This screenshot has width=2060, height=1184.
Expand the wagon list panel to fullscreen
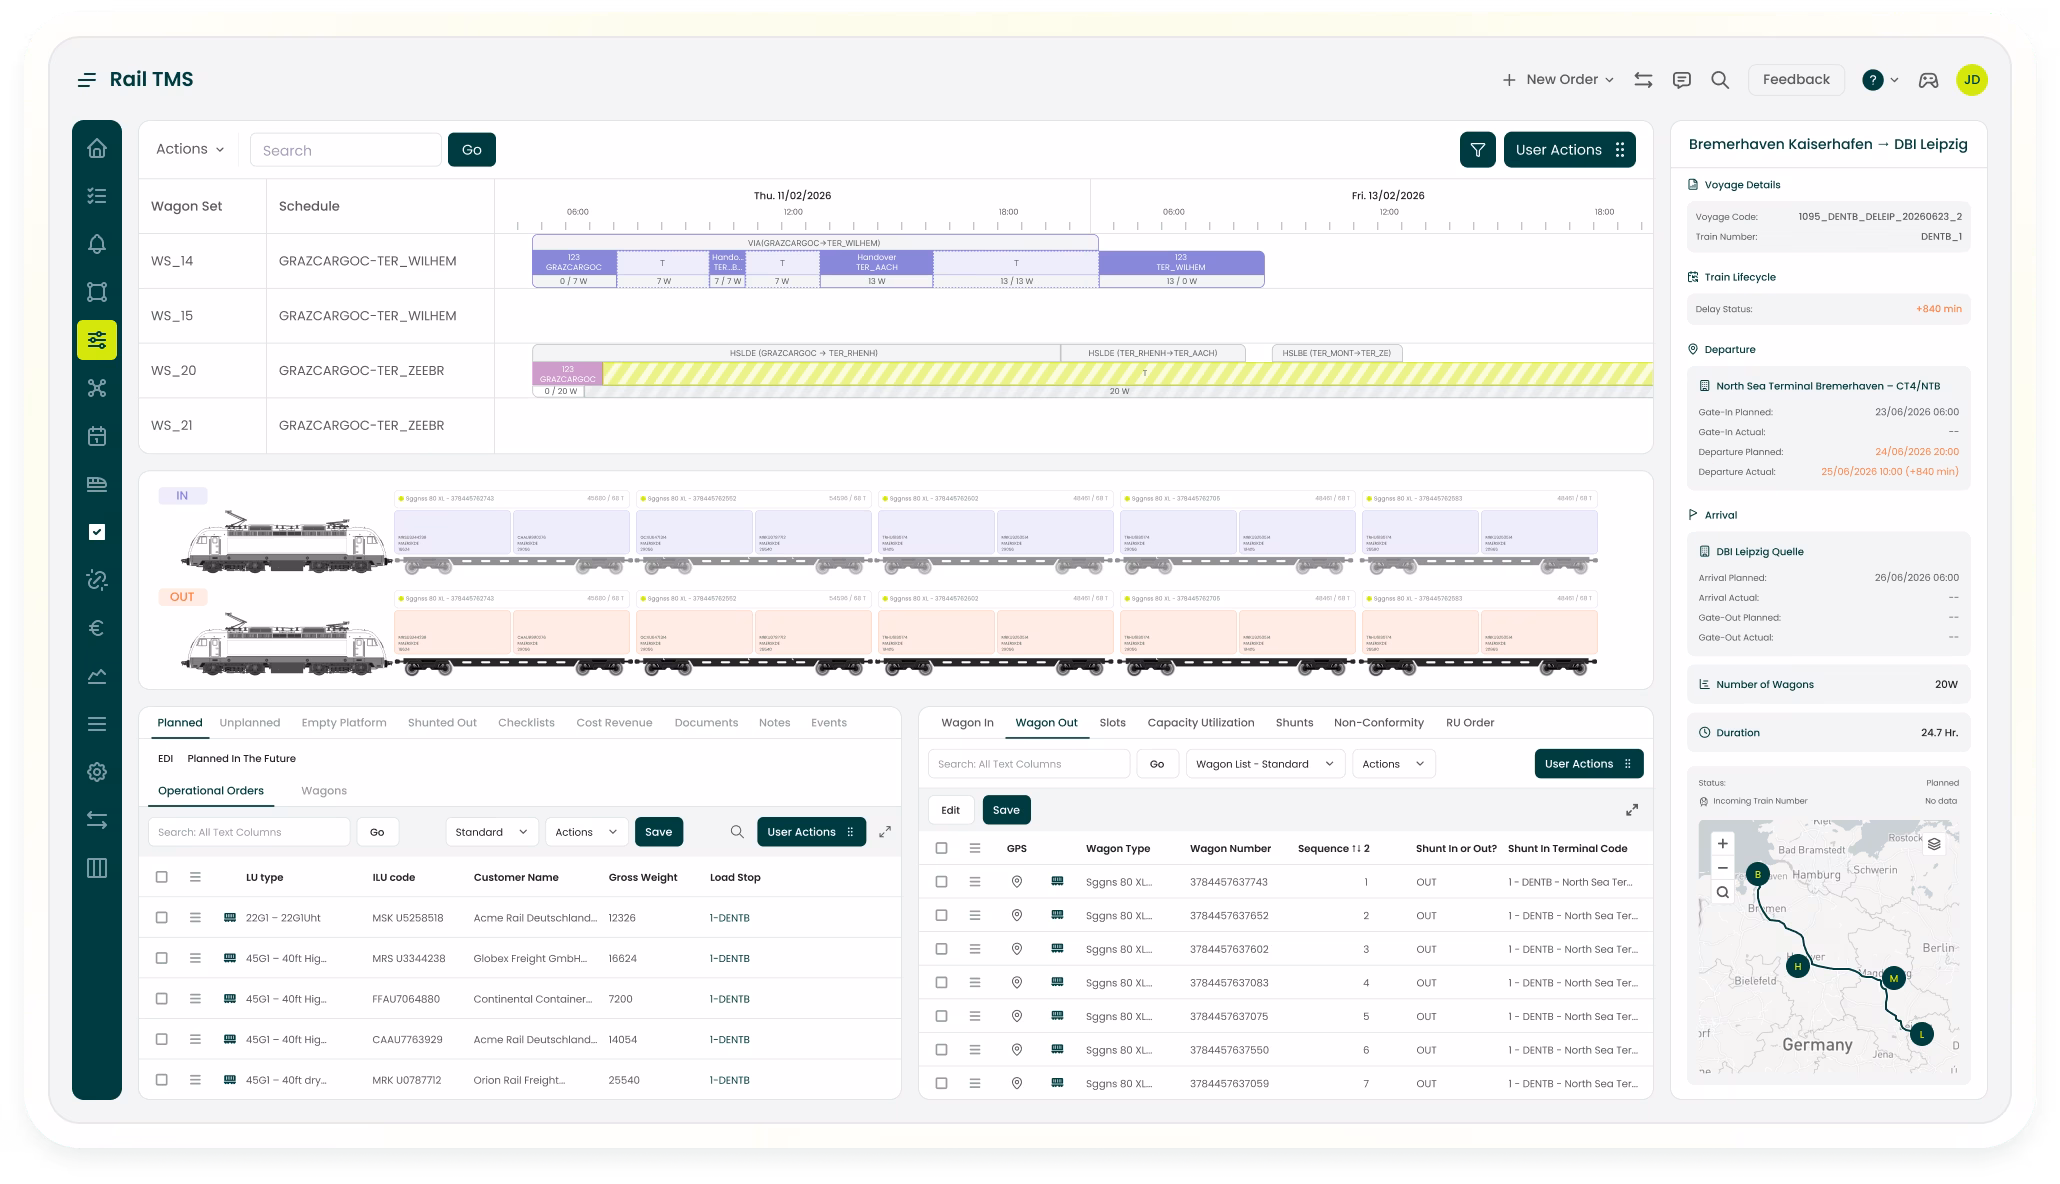pos(1632,810)
